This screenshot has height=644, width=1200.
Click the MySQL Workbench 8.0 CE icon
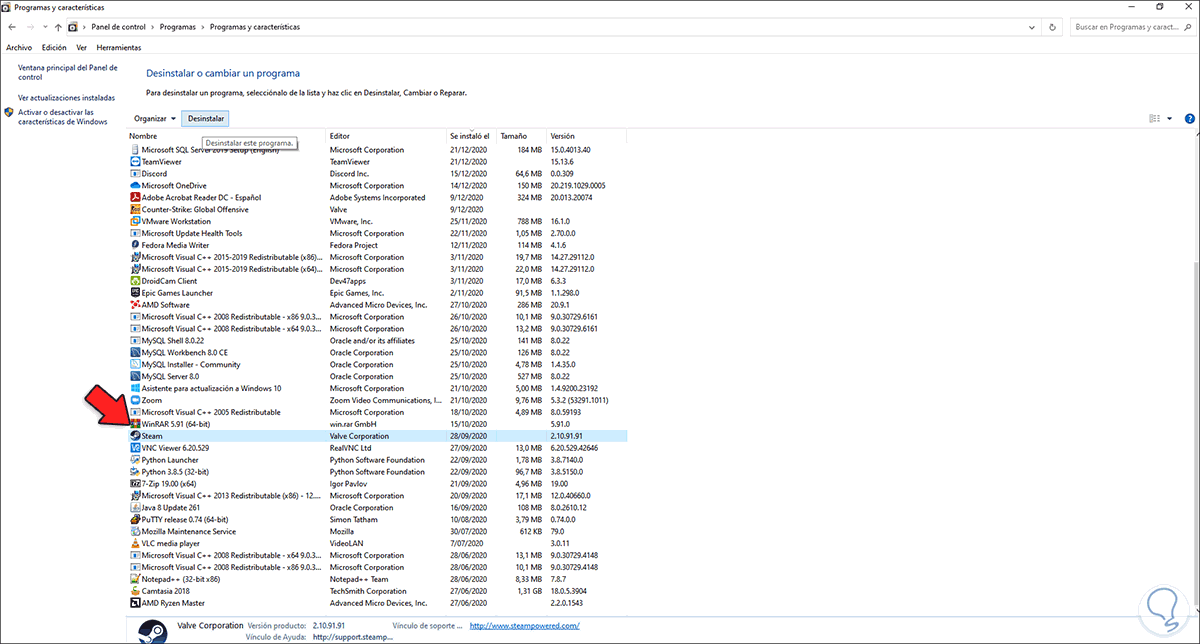pyautogui.click(x=135, y=353)
